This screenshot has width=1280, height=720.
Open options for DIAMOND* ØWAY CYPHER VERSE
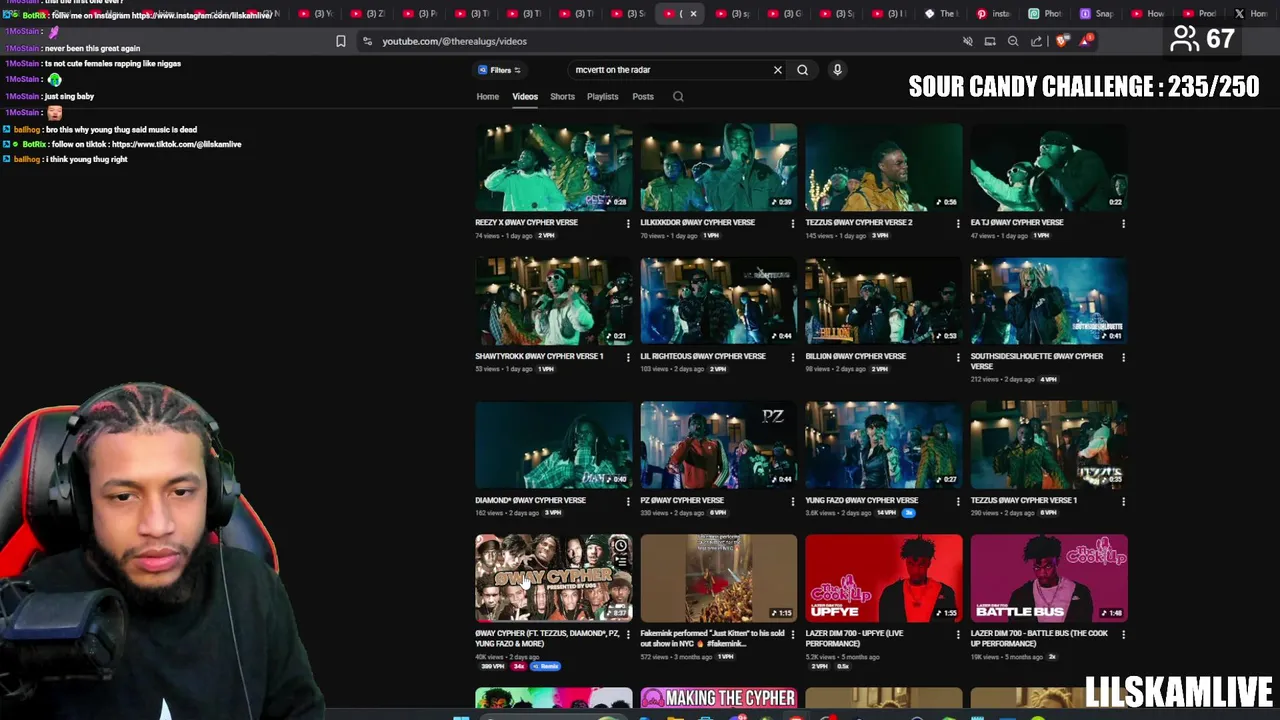[x=628, y=501]
